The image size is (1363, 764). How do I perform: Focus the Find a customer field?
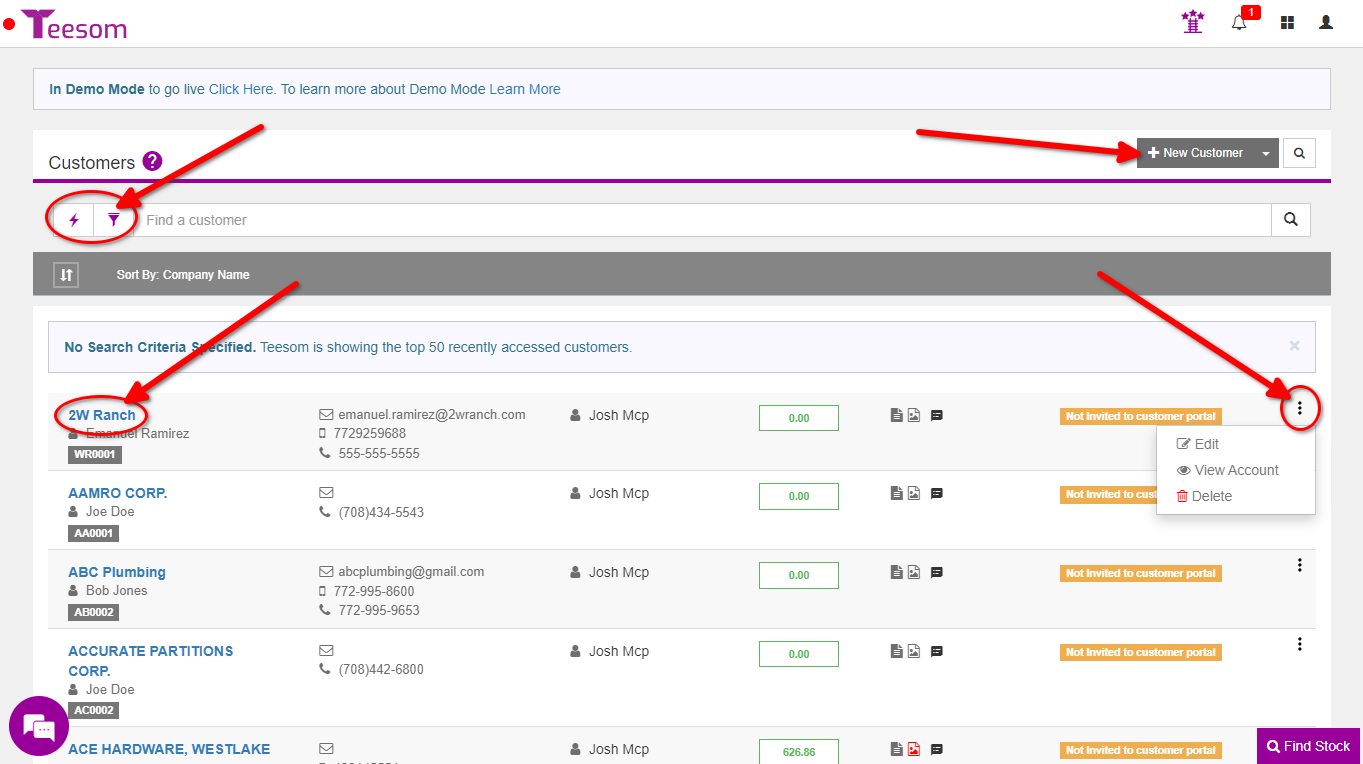(x=703, y=220)
